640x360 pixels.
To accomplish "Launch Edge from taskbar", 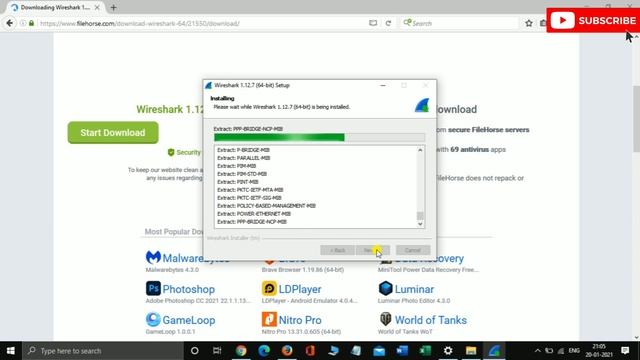I will (x=264, y=351).
